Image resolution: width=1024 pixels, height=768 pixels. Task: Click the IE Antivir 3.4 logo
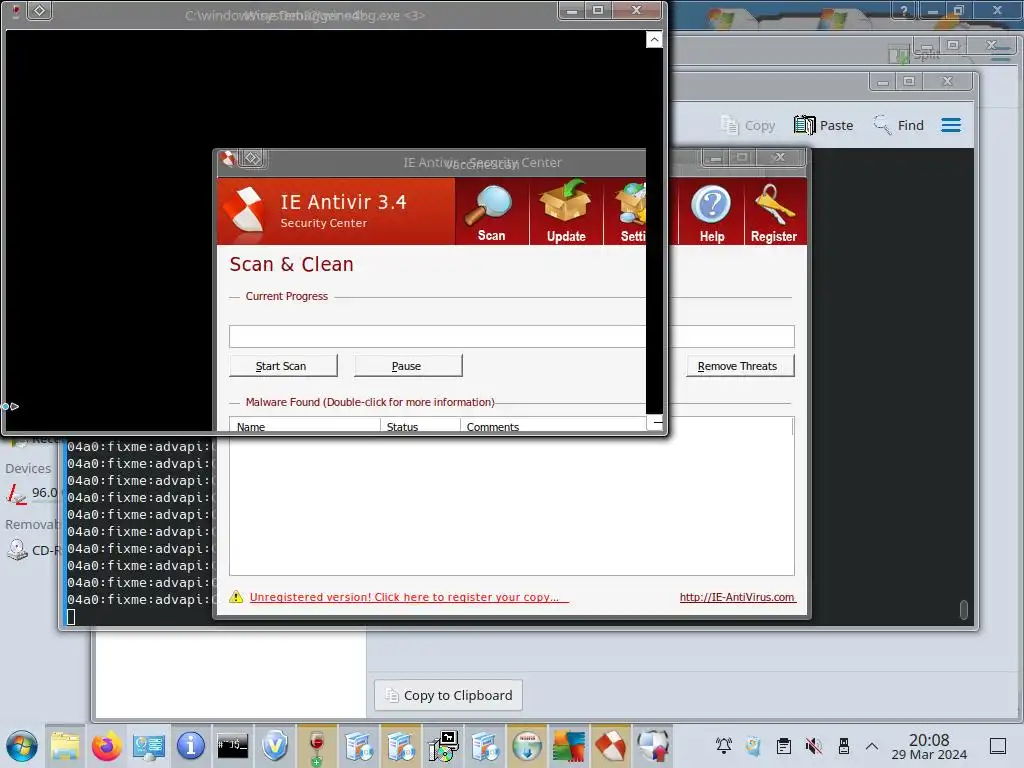243,210
